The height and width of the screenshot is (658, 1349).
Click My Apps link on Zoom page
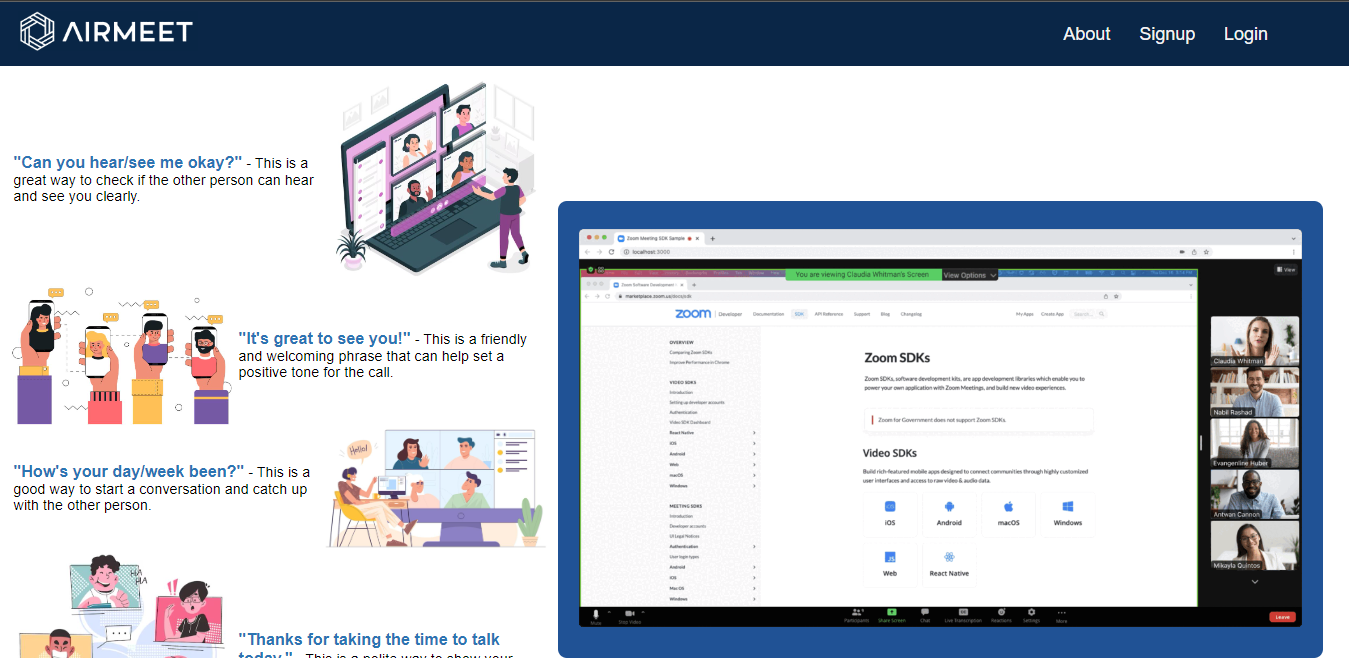point(1024,314)
